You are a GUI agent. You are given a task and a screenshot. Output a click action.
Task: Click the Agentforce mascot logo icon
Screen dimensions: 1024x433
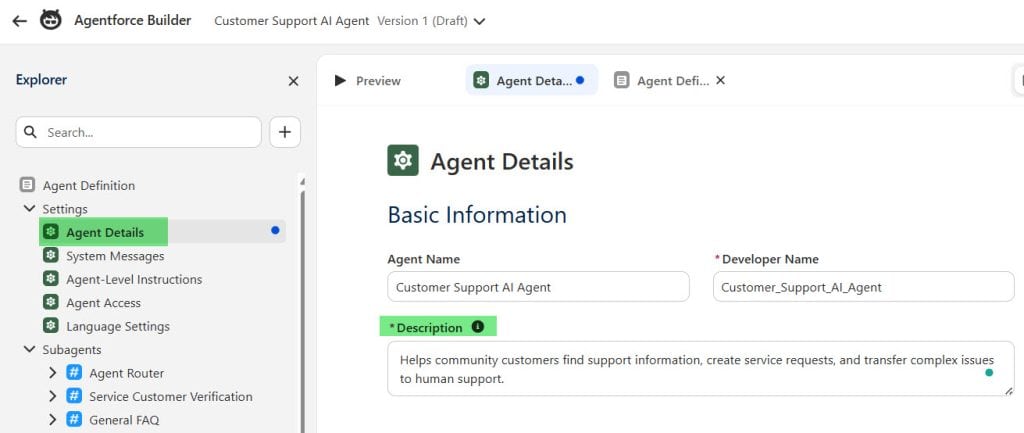click(x=51, y=20)
